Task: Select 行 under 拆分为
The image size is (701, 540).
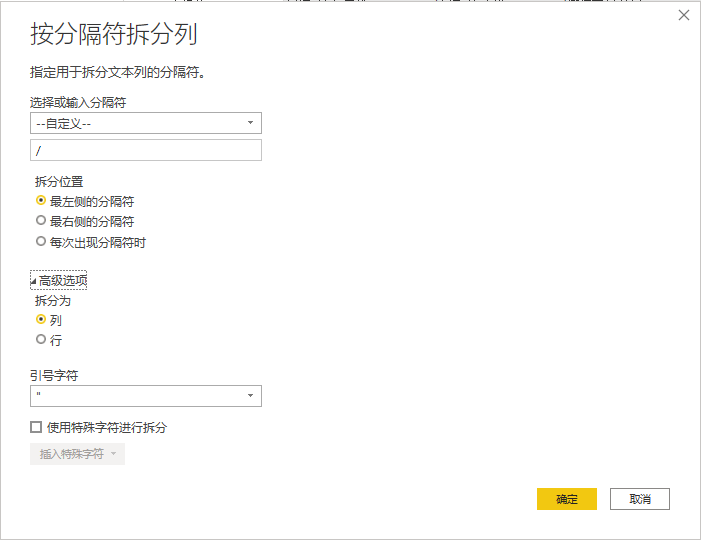Action: tap(41, 340)
